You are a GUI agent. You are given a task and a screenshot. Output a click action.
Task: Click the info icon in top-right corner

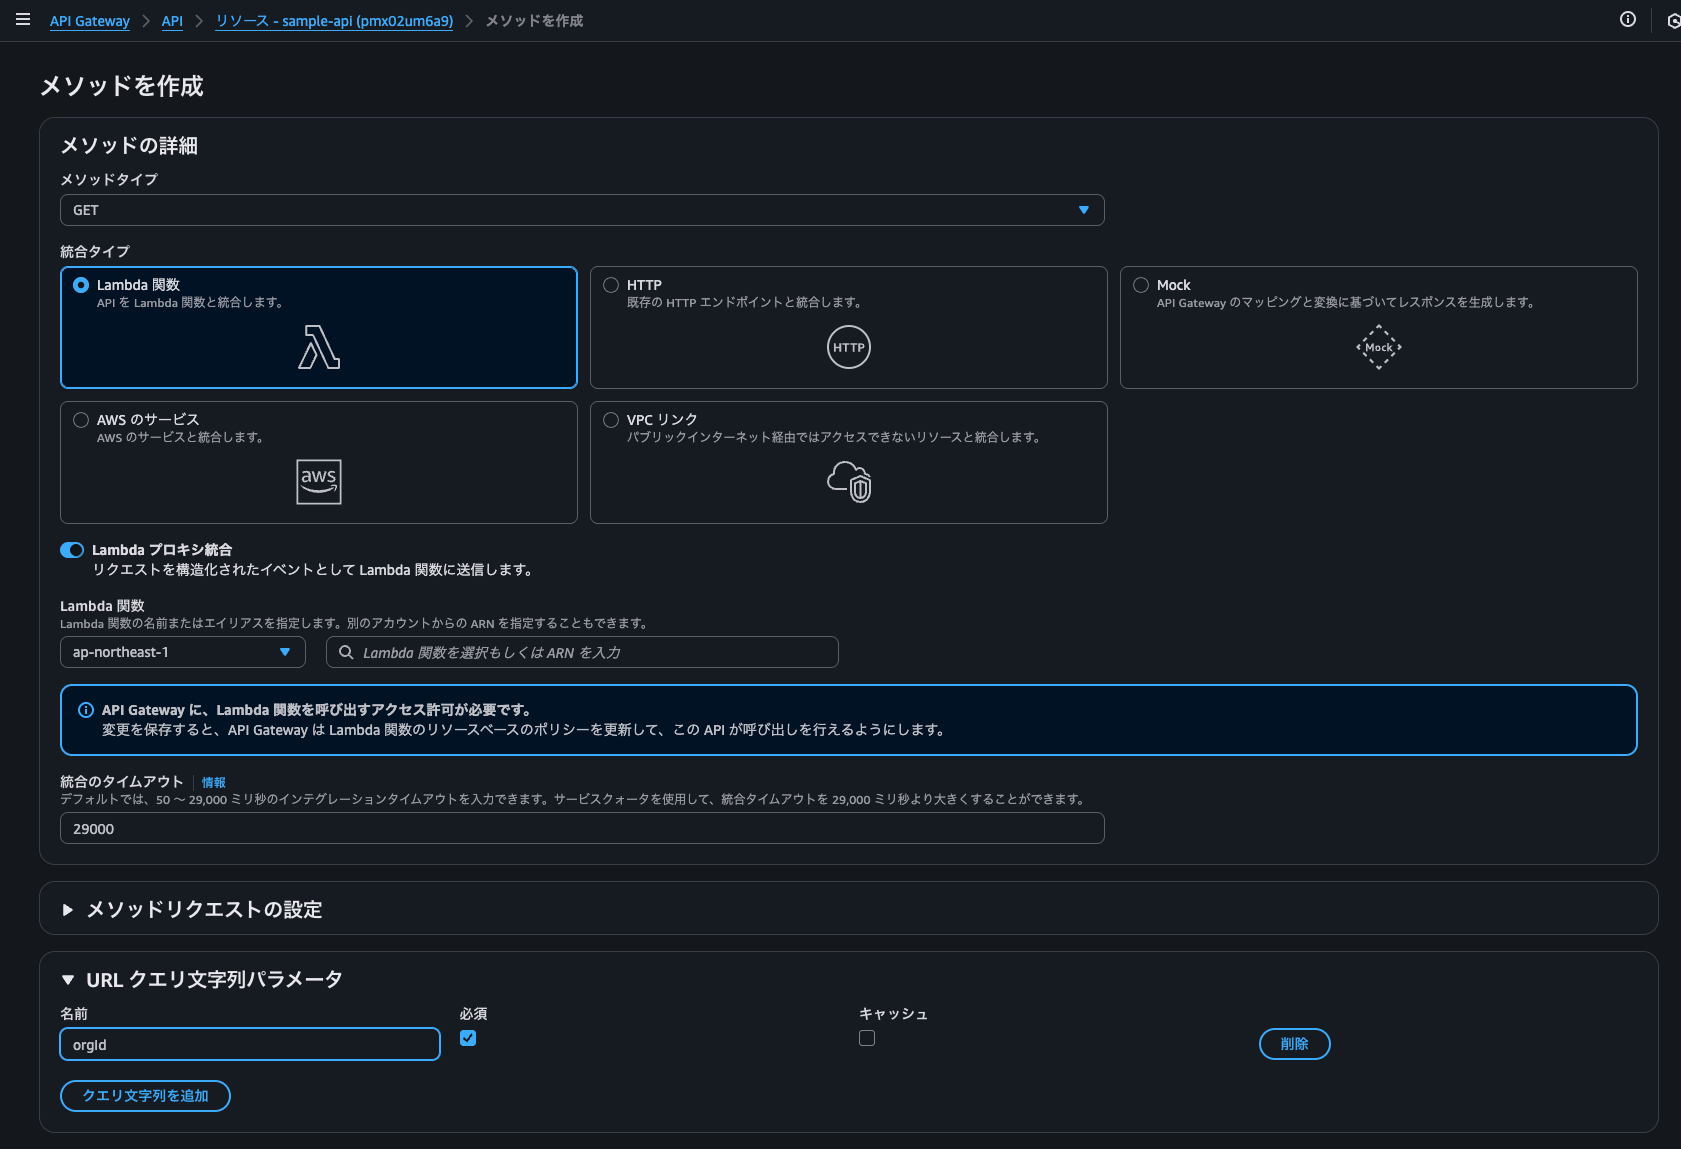point(1628,19)
